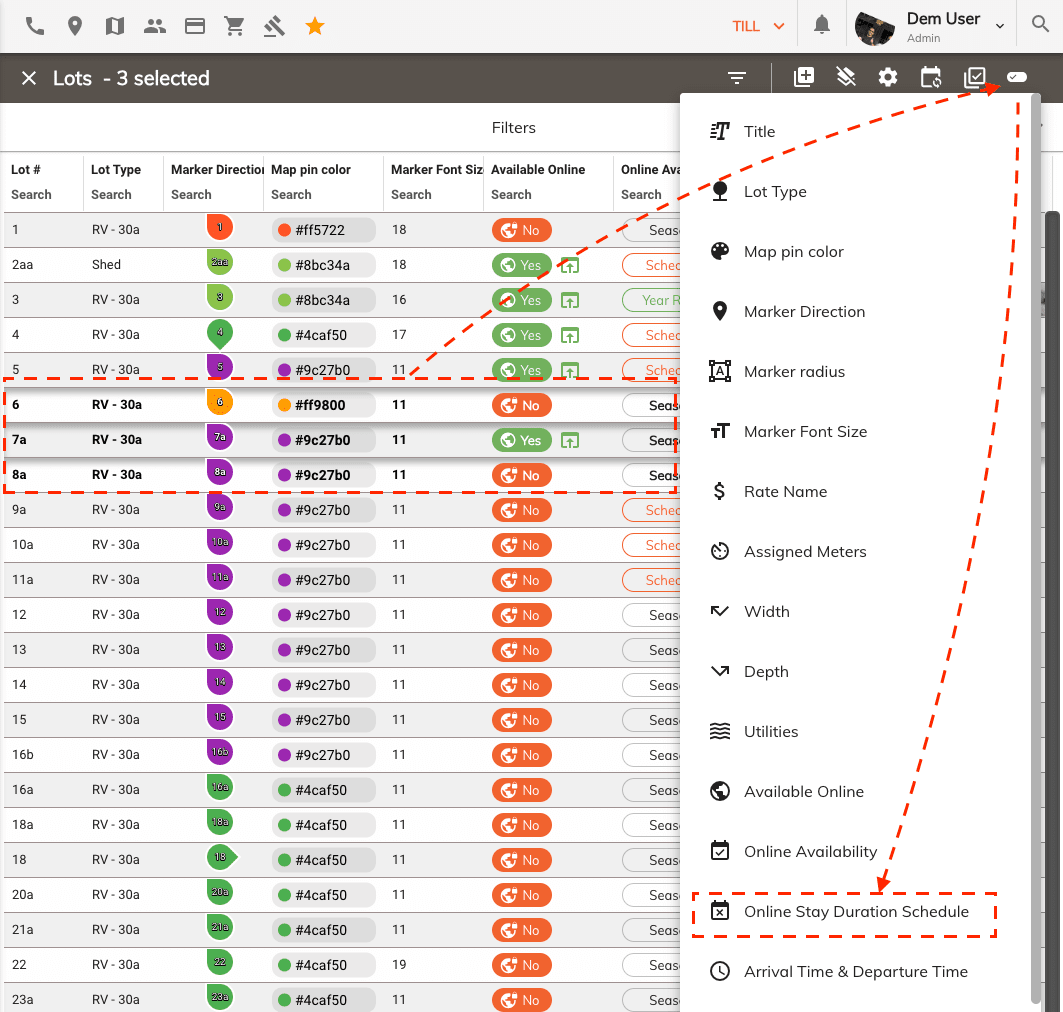Click the filter list icon in Lots toolbar
1063x1012 pixels.
tap(737, 78)
